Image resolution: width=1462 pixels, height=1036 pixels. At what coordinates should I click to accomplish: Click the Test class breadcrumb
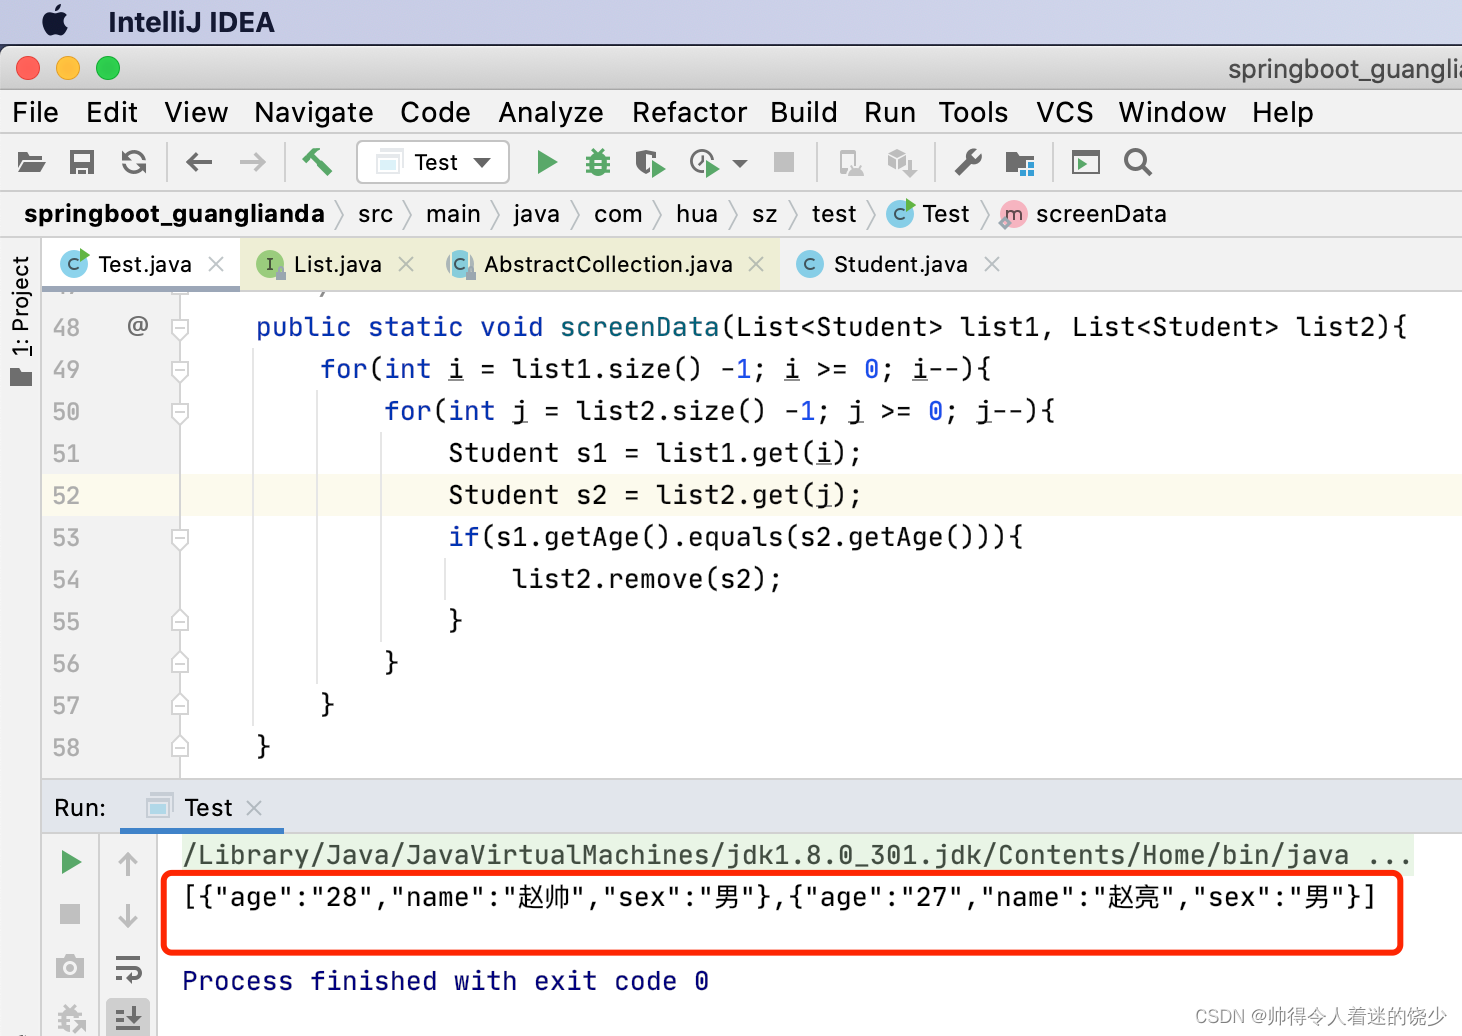(929, 214)
